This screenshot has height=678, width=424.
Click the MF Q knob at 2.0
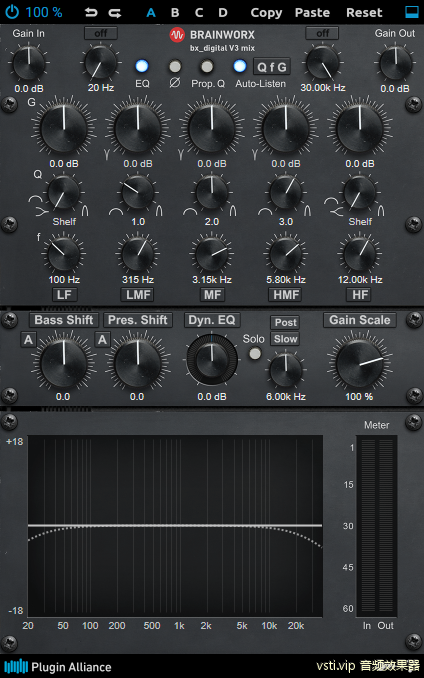point(212,193)
